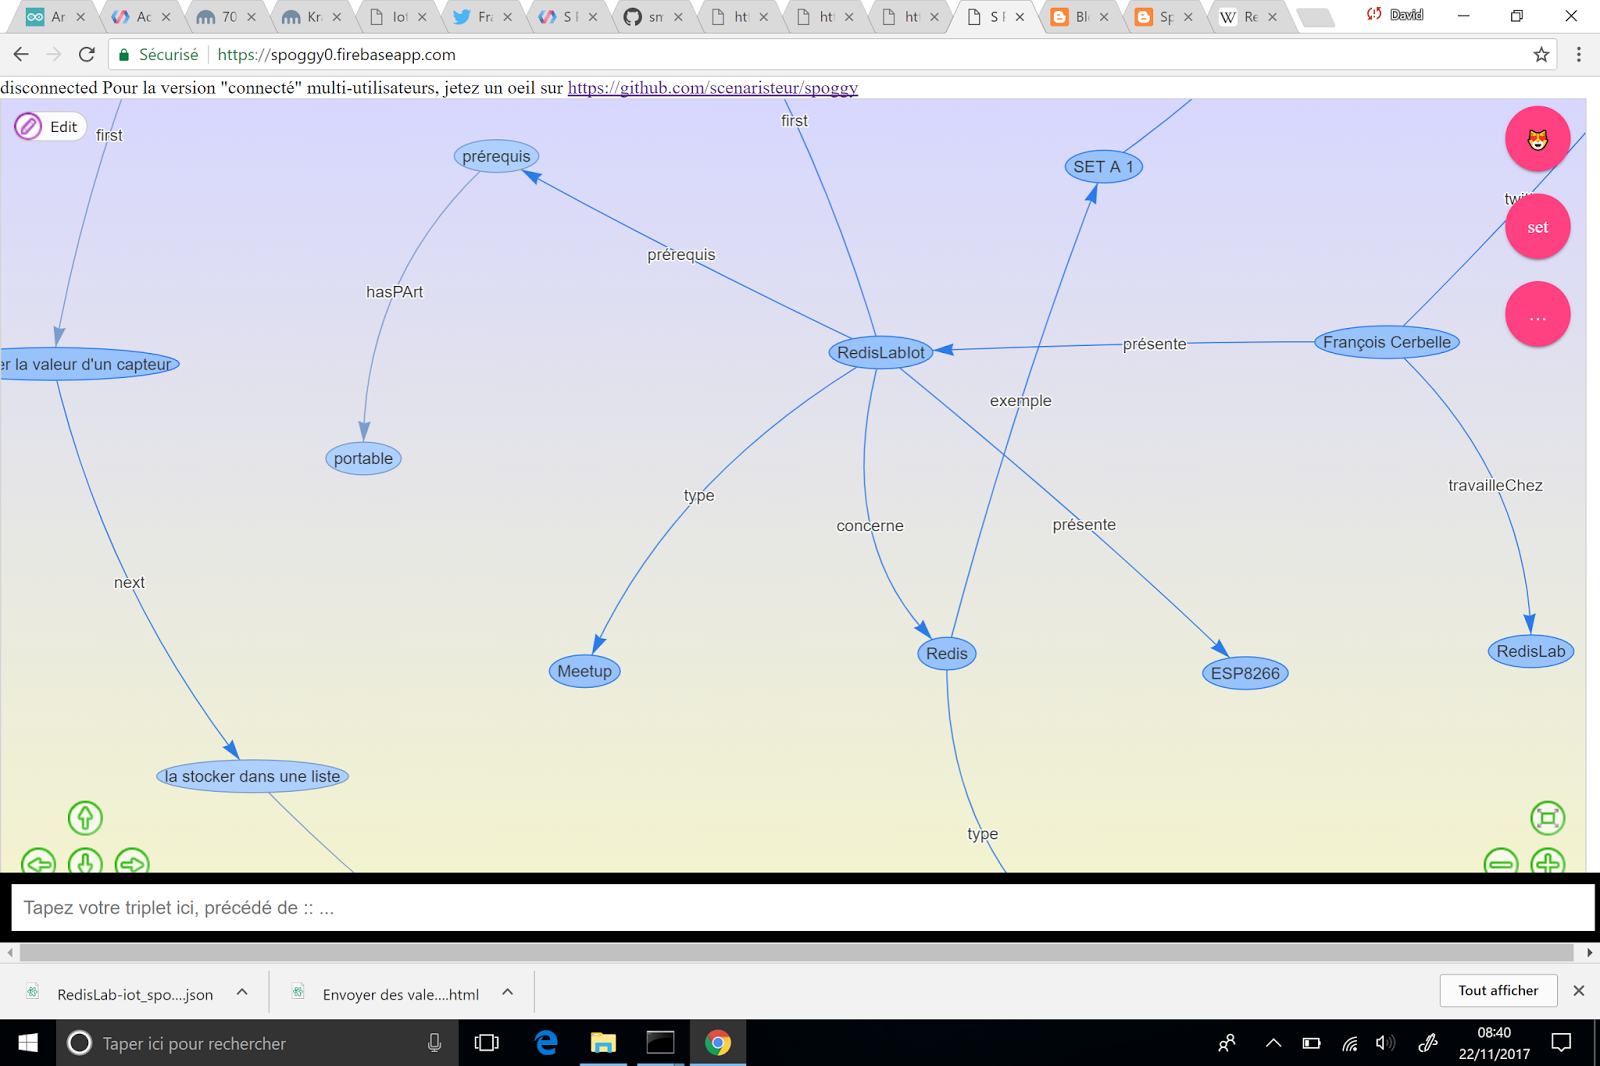
Task: Pan the graph down with green arrow
Action: (85, 862)
